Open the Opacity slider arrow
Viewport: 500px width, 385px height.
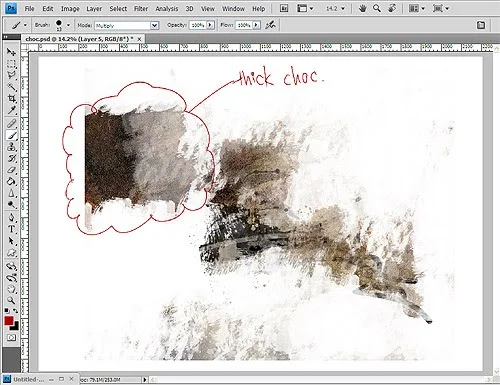(210, 25)
